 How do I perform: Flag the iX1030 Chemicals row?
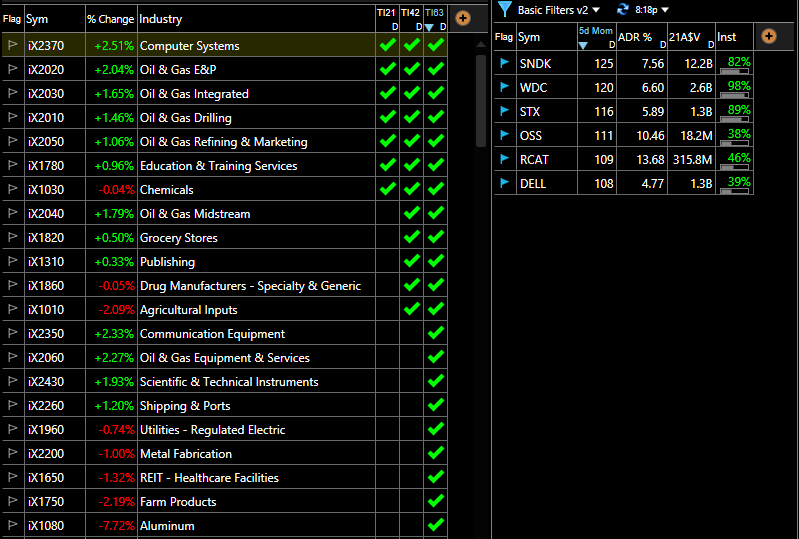(x=13, y=188)
